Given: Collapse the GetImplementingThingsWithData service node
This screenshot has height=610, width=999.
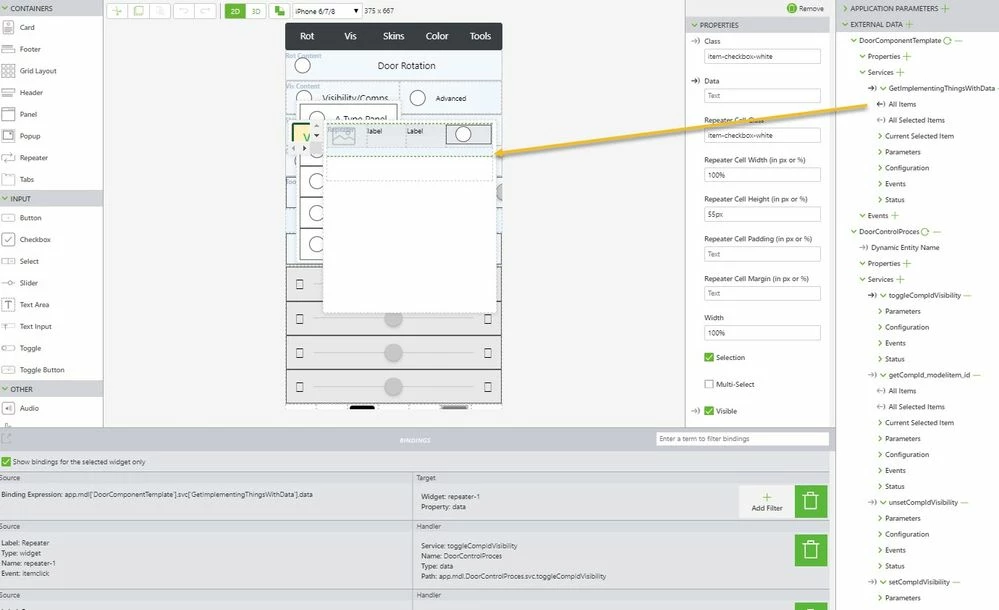Looking at the screenshot, I should point(883,88).
